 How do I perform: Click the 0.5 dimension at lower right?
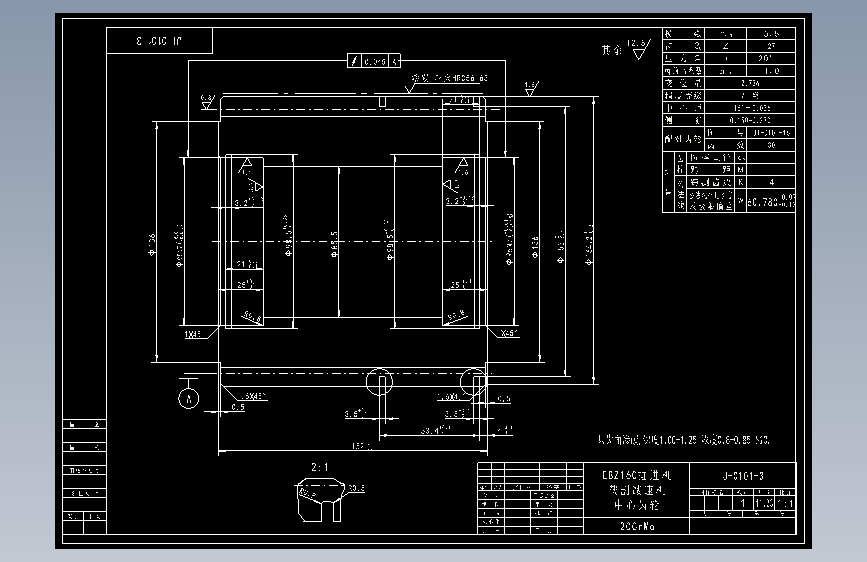click(x=504, y=398)
